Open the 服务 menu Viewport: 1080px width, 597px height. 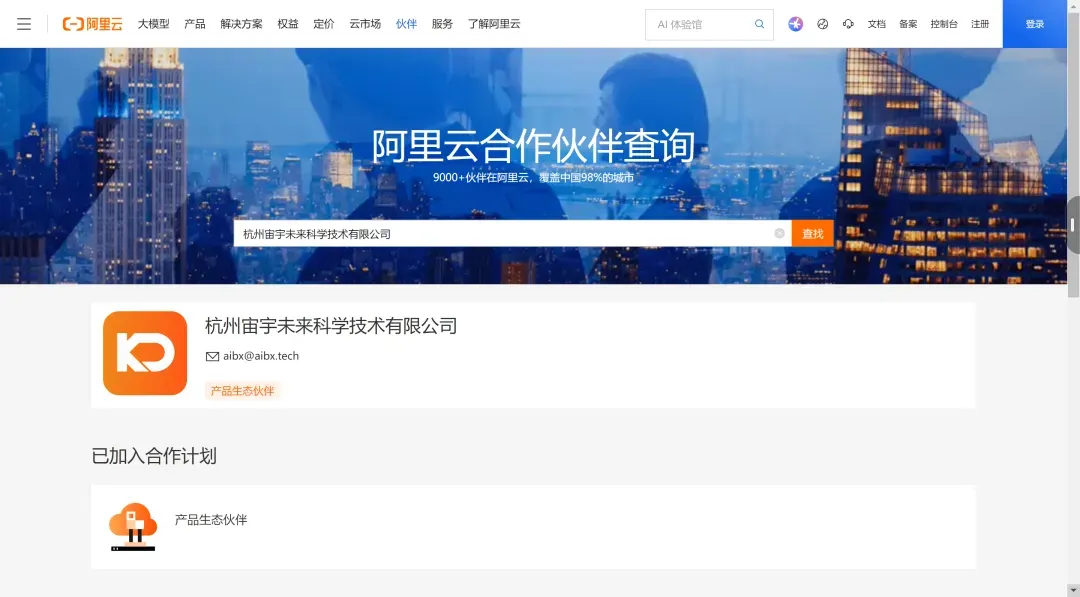(442, 24)
